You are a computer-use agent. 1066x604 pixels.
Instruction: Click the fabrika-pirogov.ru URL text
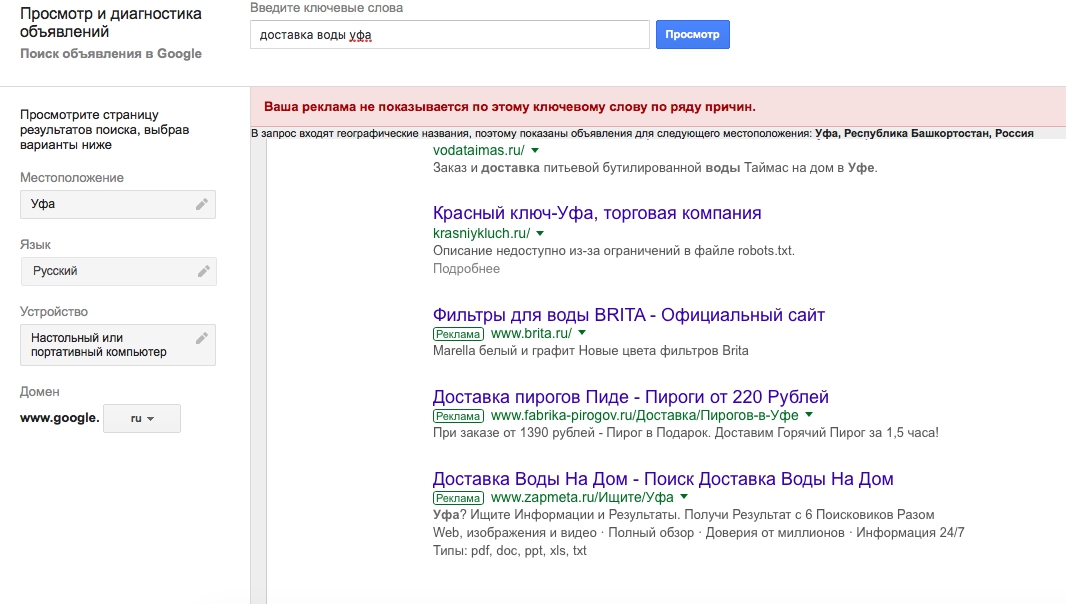pos(644,415)
